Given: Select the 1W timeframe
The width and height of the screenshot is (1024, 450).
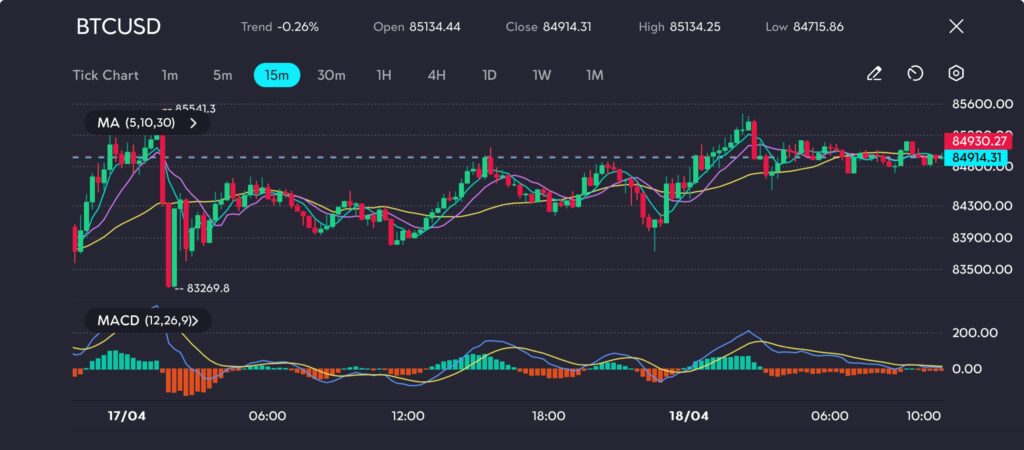Looking at the screenshot, I should point(542,75).
